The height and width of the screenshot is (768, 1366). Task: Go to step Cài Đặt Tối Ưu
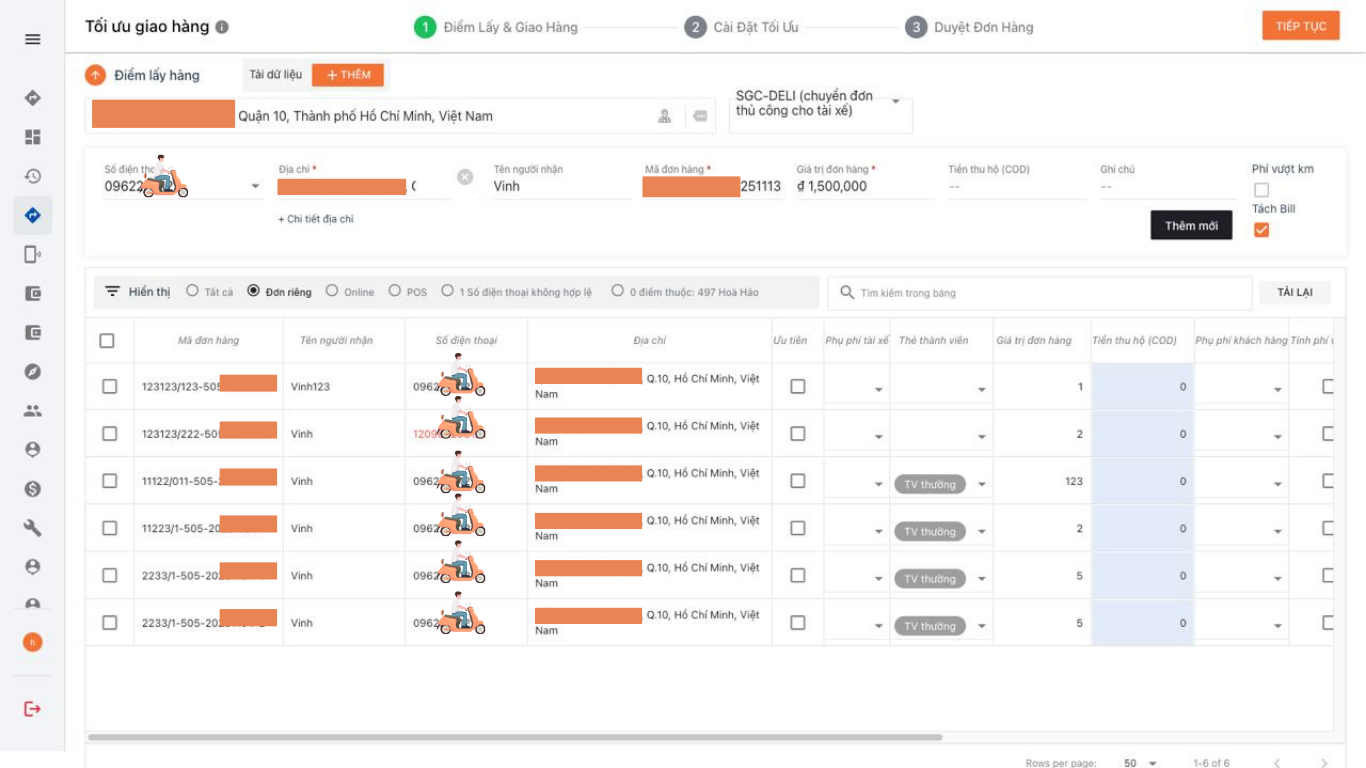742,27
